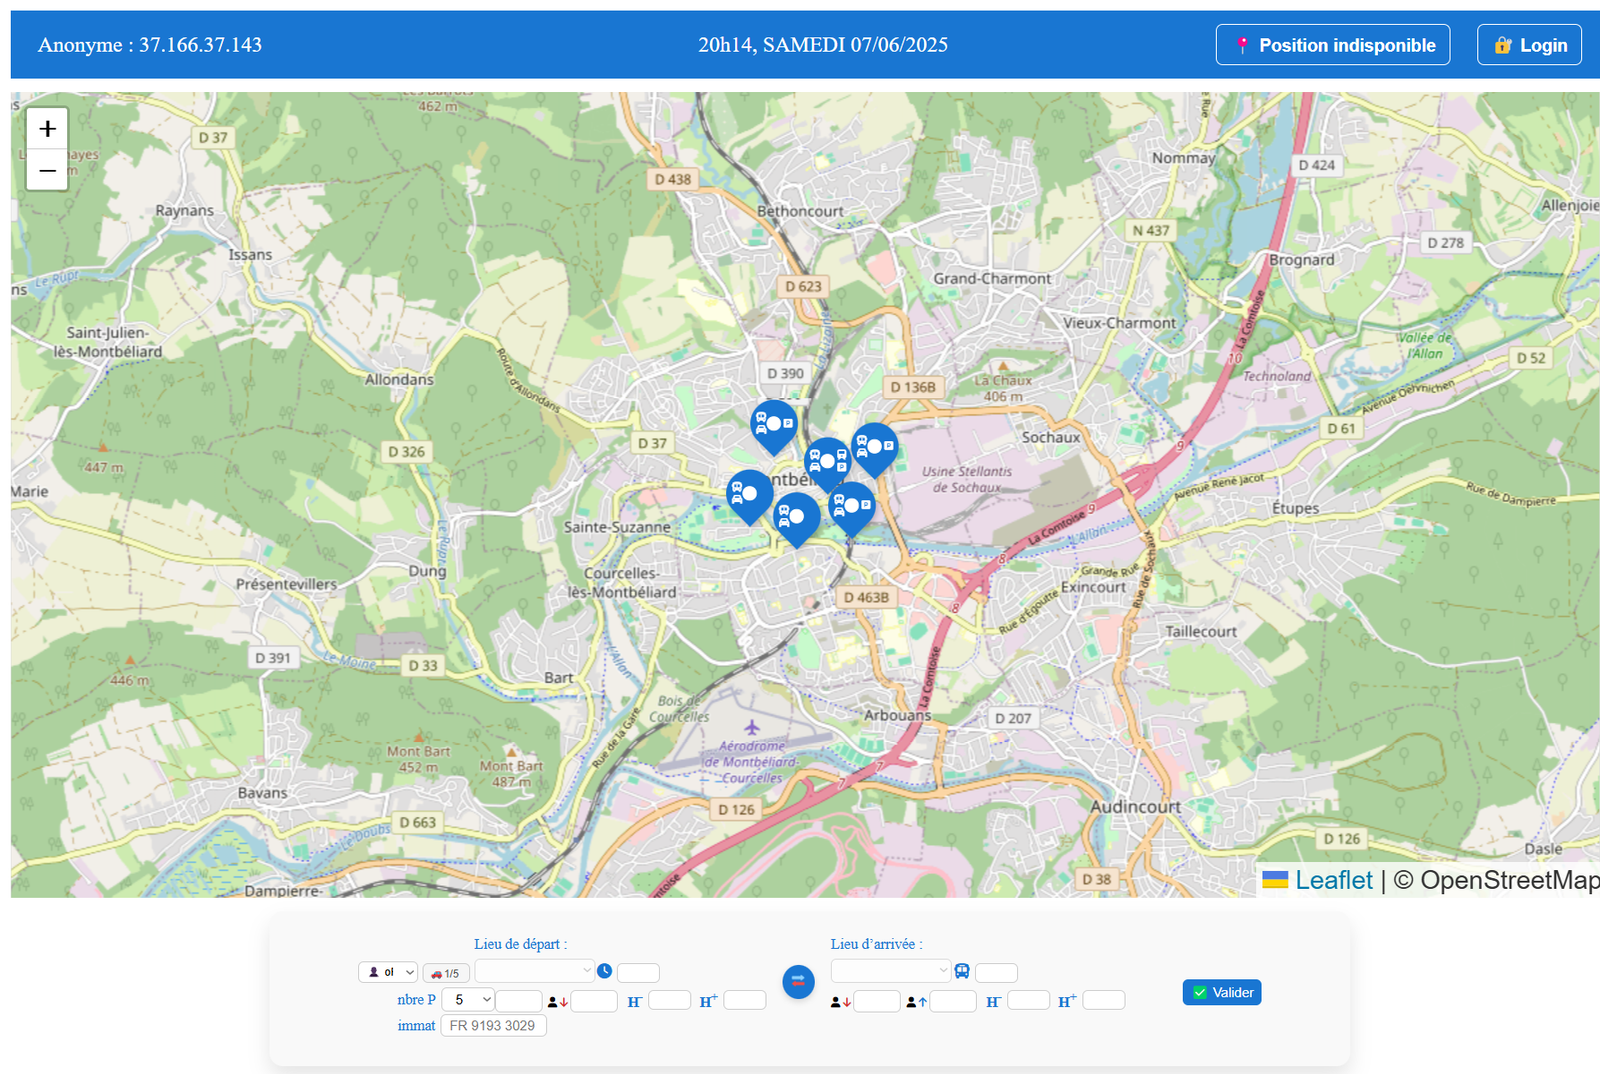The width and height of the screenshot is (1600, 1074).
Task: Open the OpenStreetMap attribution link
Action: (x=1510, y=880)
